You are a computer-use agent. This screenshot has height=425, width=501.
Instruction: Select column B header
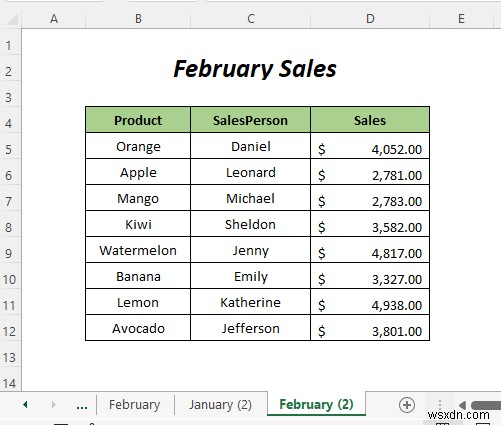138,19
